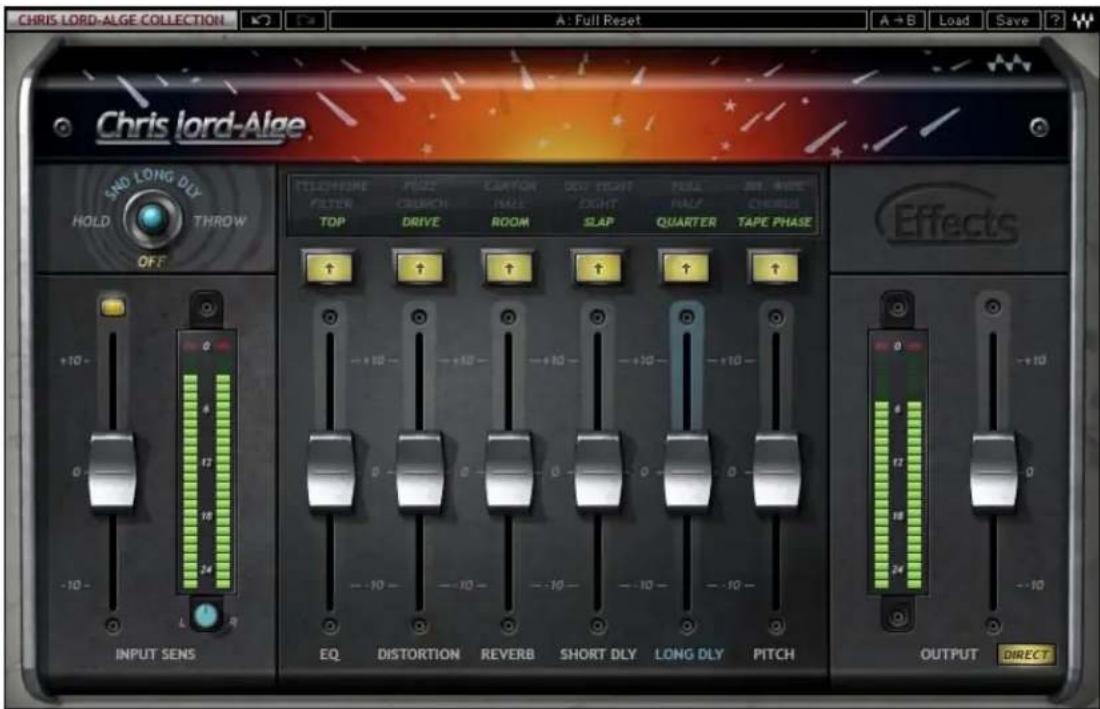Open the Load preset button
The height and width of the screenshot is (709, 1100).
point(954,20)
